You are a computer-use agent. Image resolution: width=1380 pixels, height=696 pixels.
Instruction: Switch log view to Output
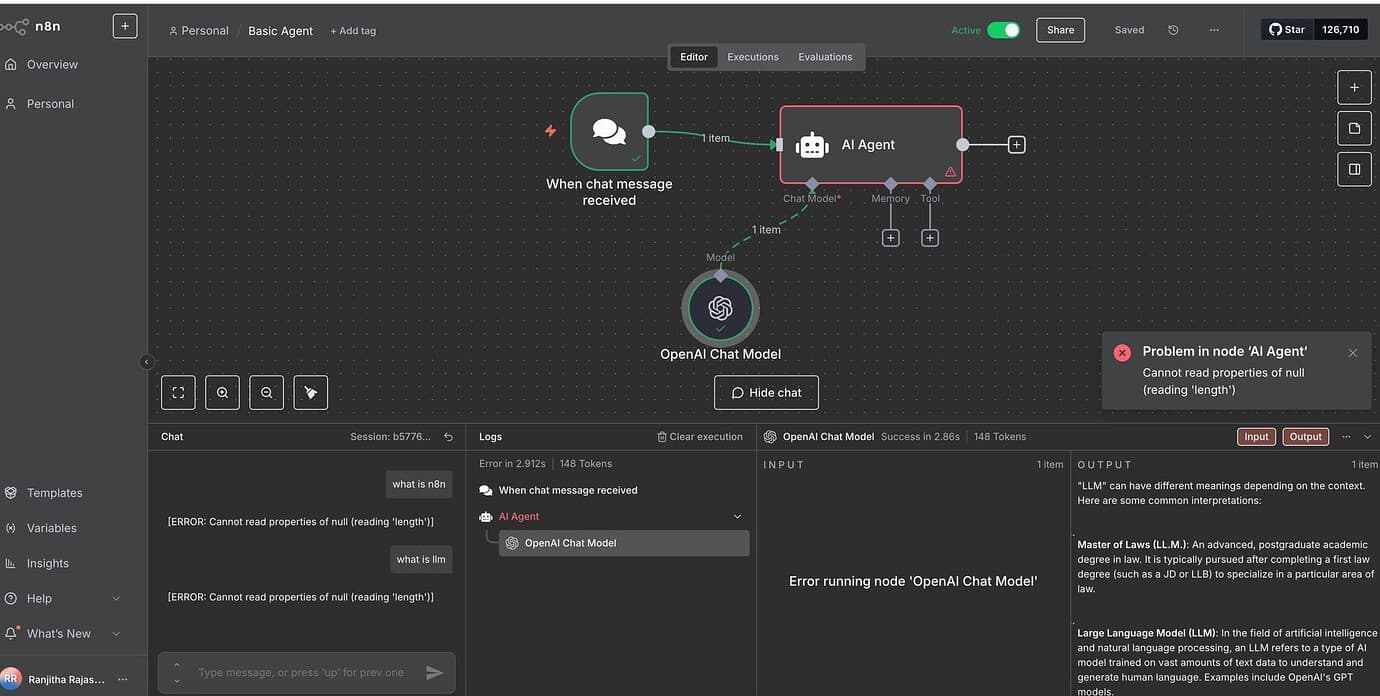pos(1305,437)
